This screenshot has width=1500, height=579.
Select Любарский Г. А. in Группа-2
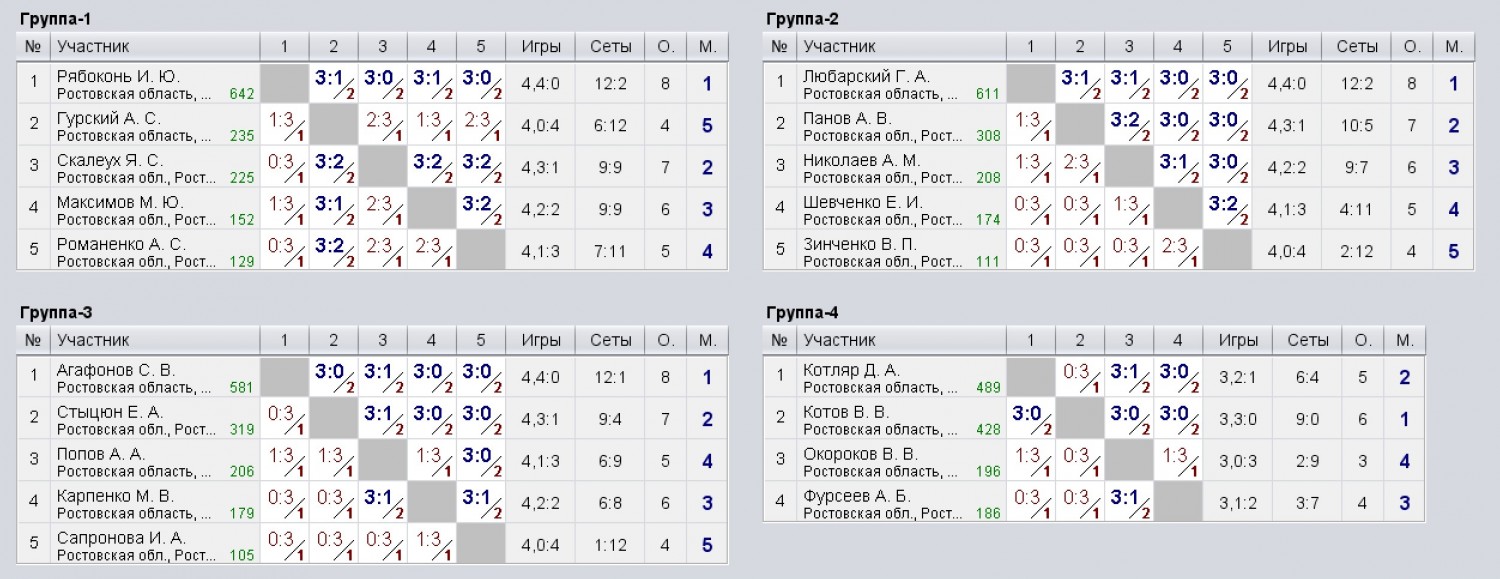866,77
